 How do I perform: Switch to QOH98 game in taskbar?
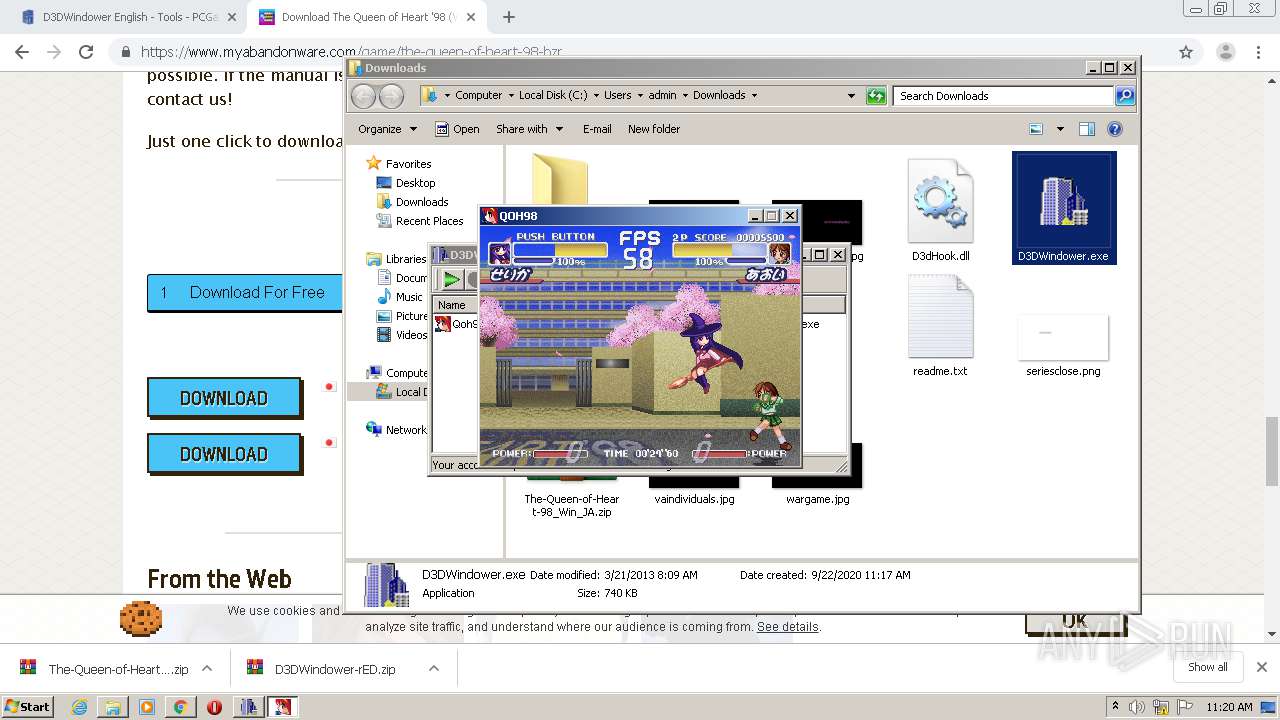[283, 707]
